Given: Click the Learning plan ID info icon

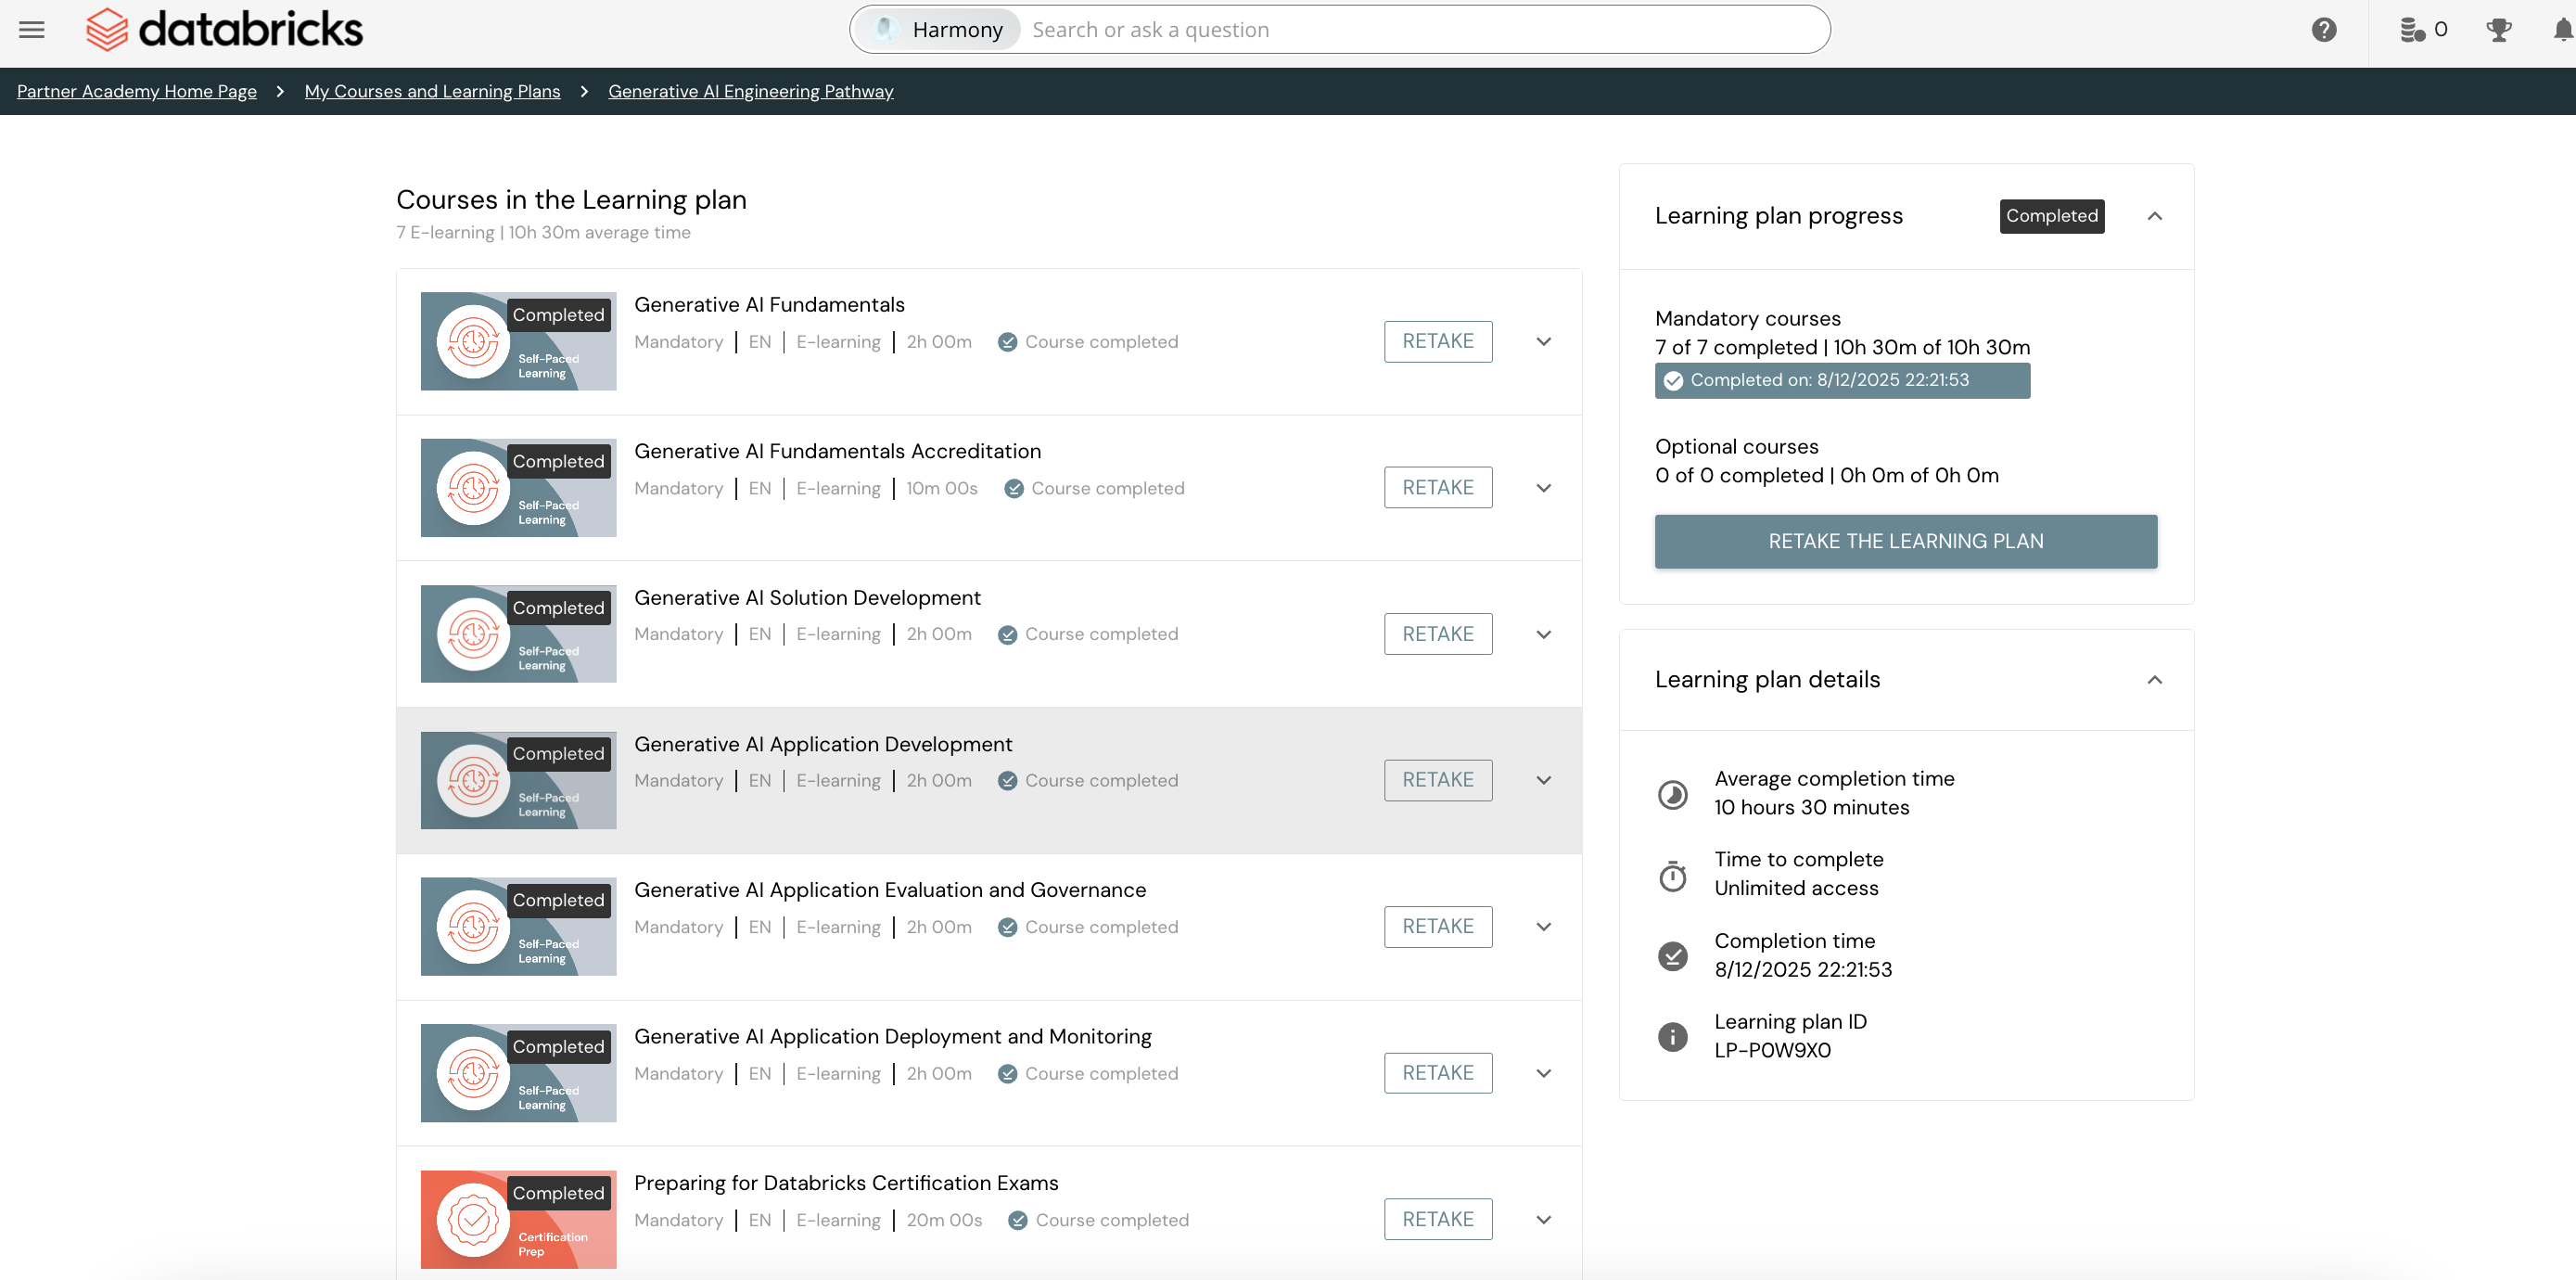Looking at the screenshot, I should [1672, 1036].
